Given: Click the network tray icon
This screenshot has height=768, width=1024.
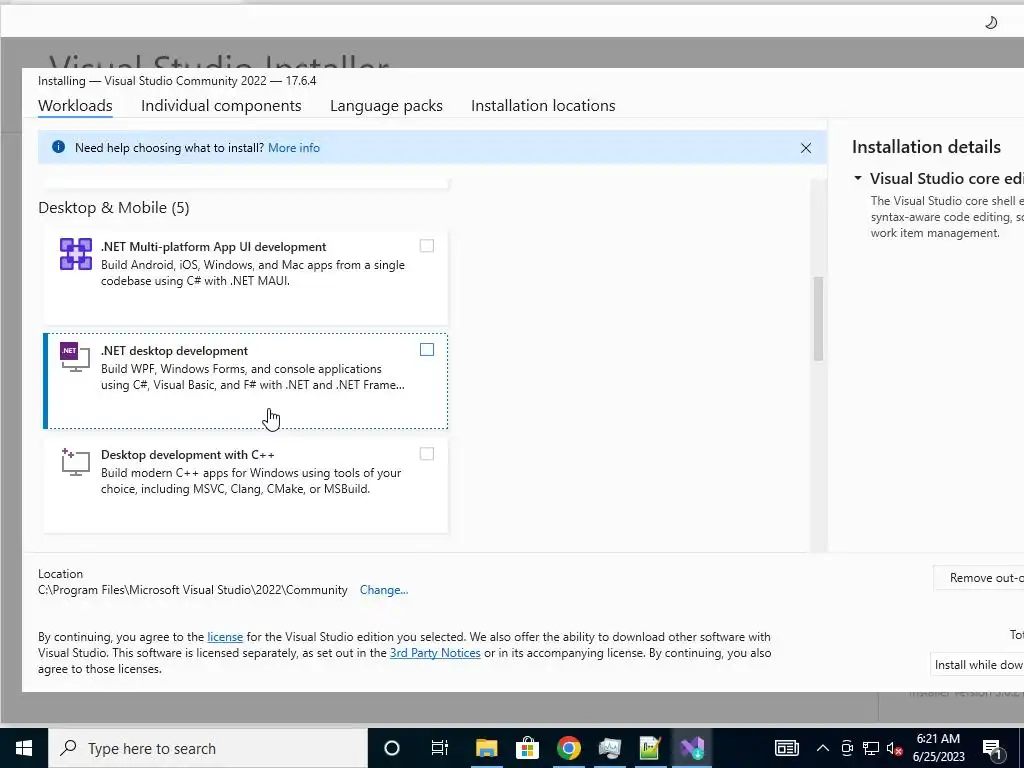Looking at the screenshot, I should 871,748.
